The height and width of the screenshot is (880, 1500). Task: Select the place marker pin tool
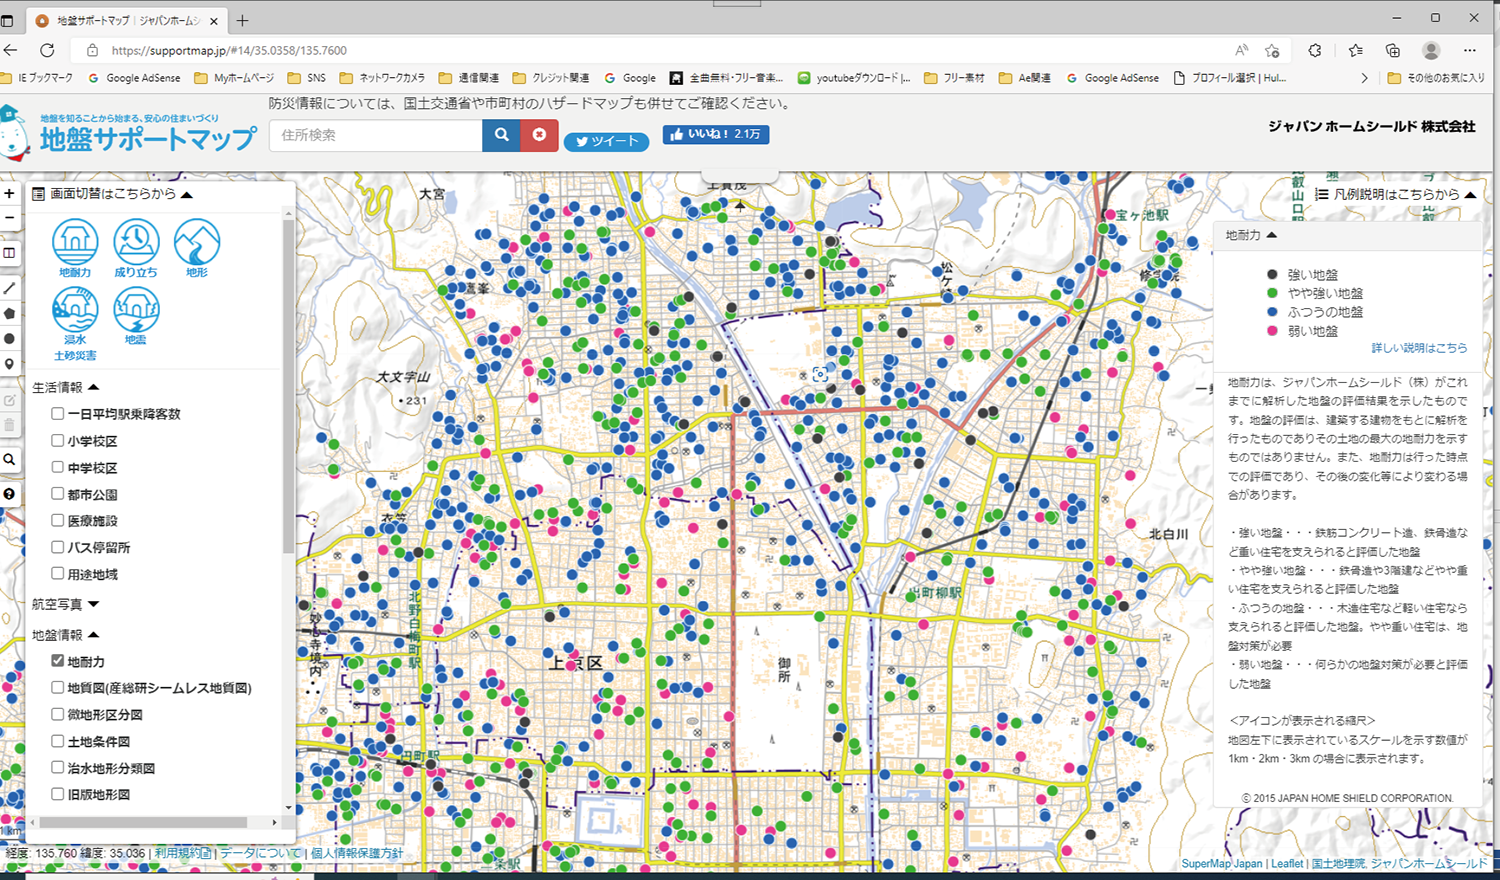[x=9, y=364]
